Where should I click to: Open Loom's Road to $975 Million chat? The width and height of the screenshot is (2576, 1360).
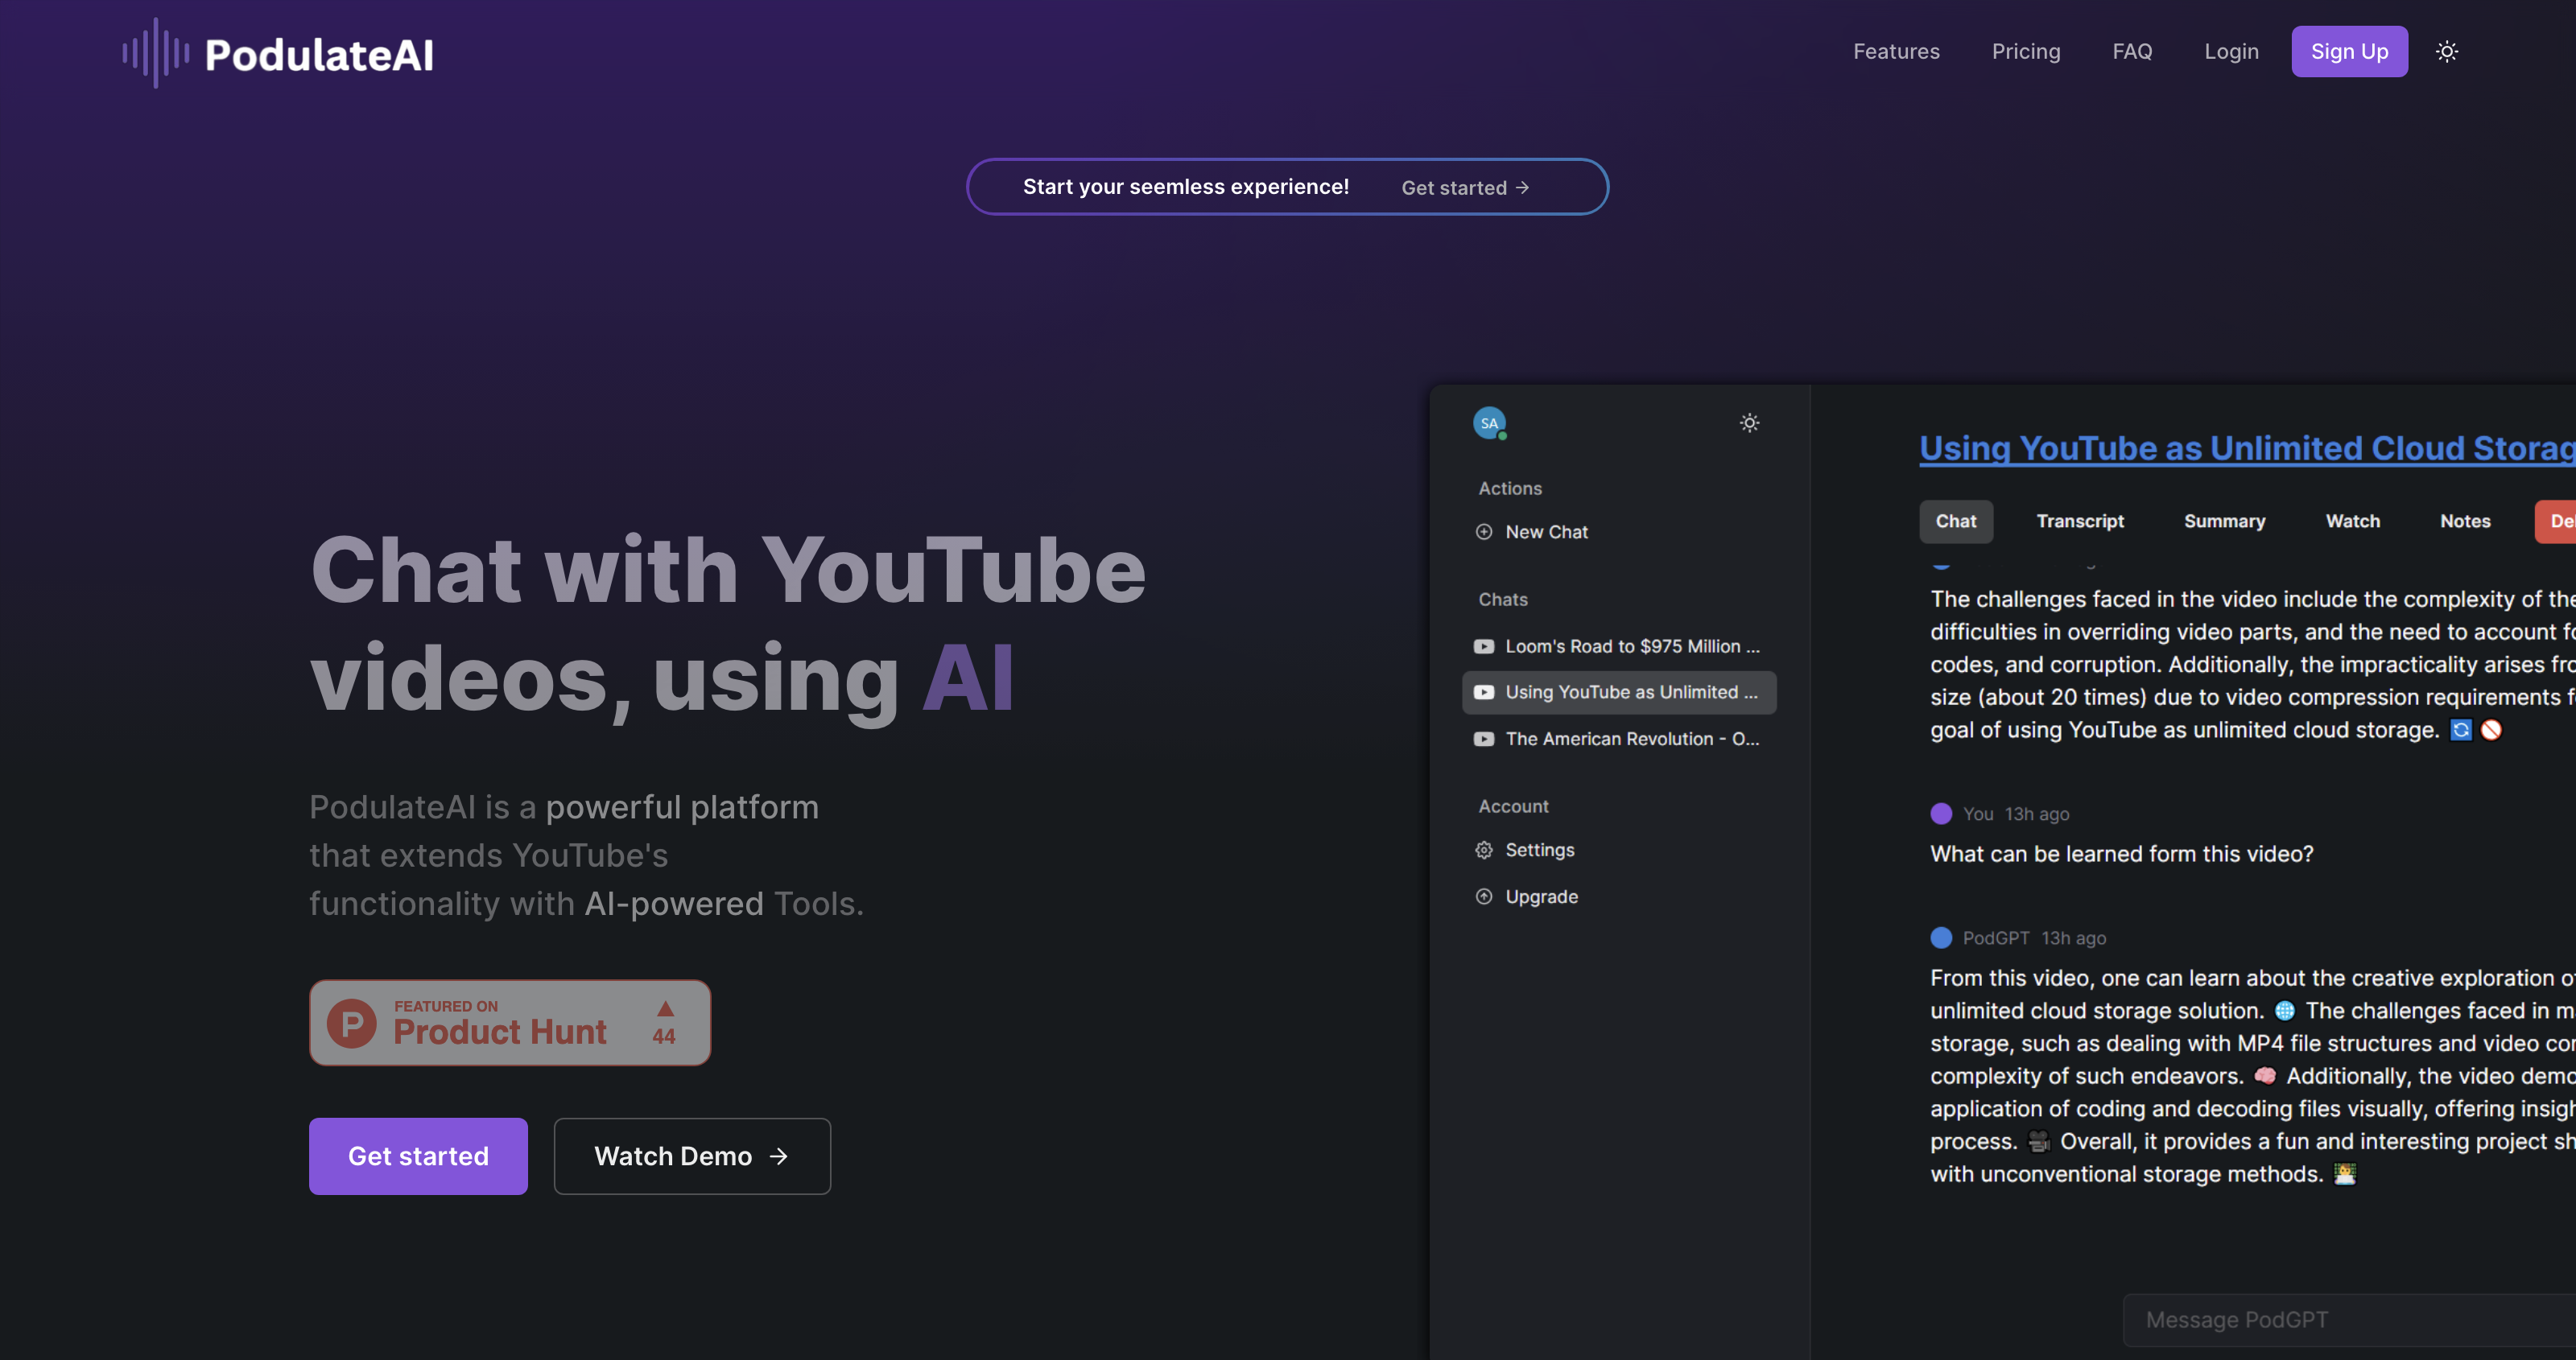tap(1619, 647)
